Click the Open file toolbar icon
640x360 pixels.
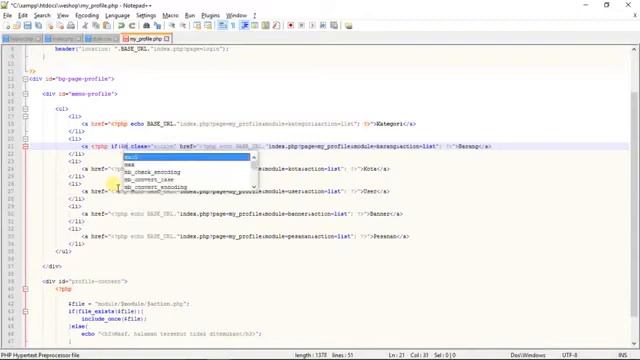(17, 26)
